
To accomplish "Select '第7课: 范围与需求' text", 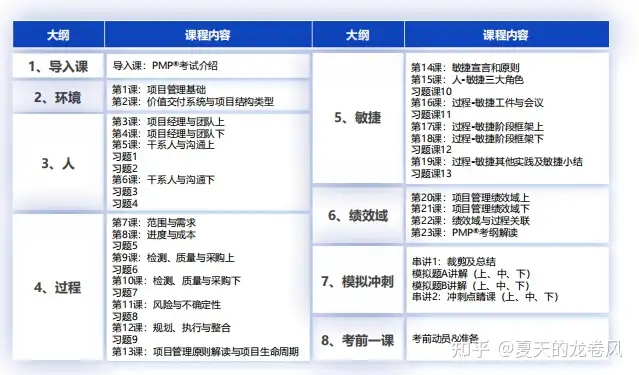I will click(x=154, y=223).
